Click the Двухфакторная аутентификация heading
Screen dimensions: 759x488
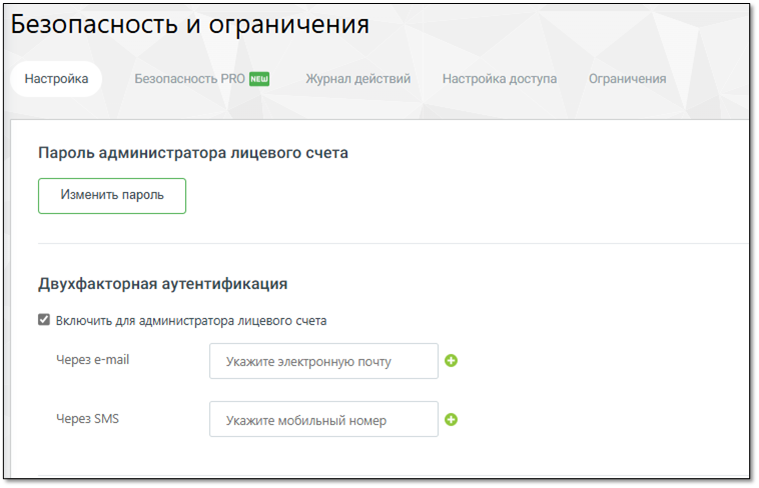click(x=163, y=284)
